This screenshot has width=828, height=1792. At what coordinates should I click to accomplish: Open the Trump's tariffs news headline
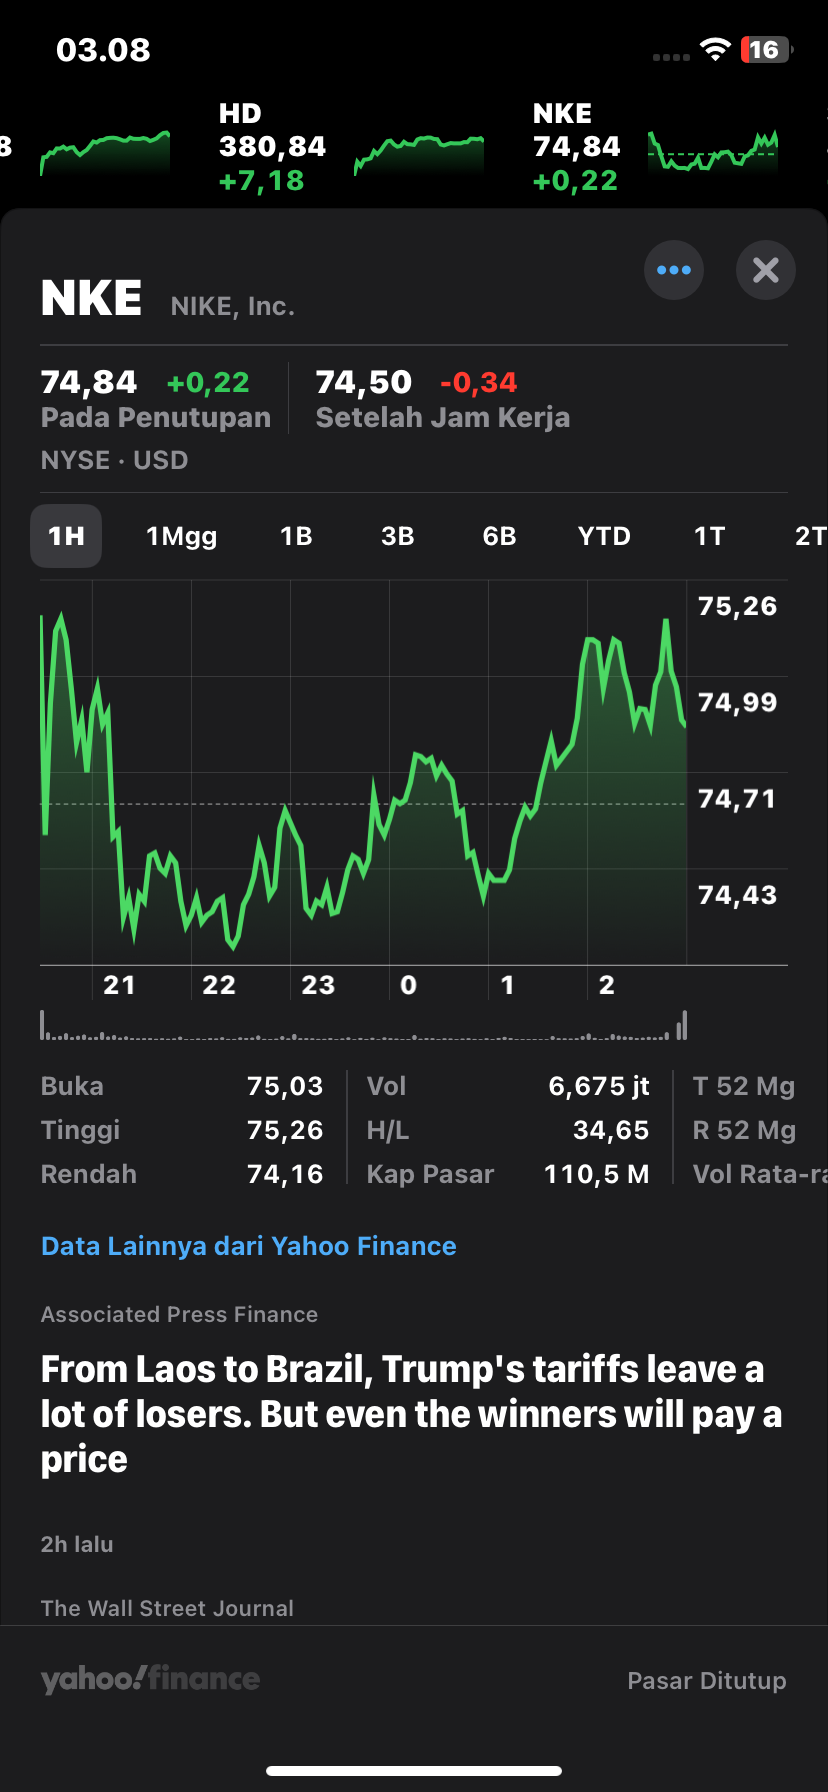point(412,1414)
